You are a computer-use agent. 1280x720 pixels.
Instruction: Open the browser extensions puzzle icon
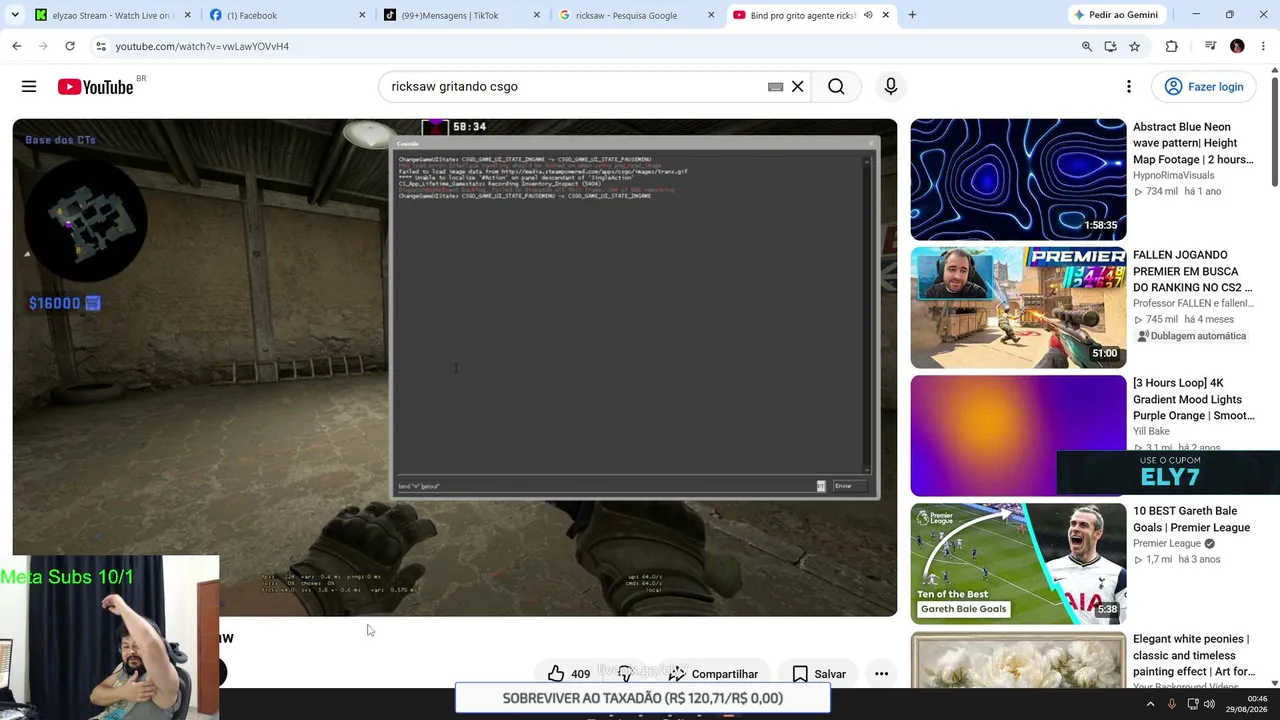1172,46
